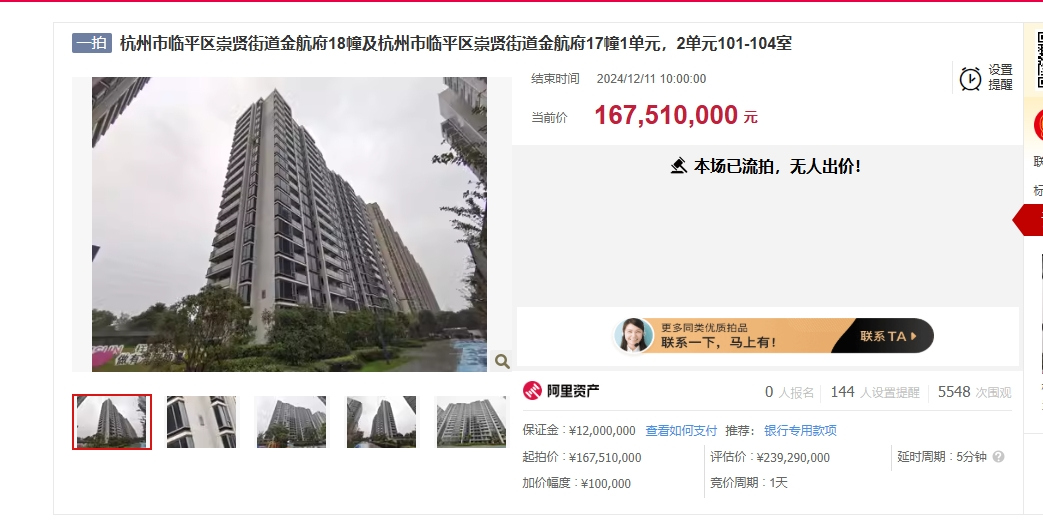Image resolution: width=1043 pixels, height=524 pixels.
Task: Click the auction listing title text
Action: (x=456, y=44)
